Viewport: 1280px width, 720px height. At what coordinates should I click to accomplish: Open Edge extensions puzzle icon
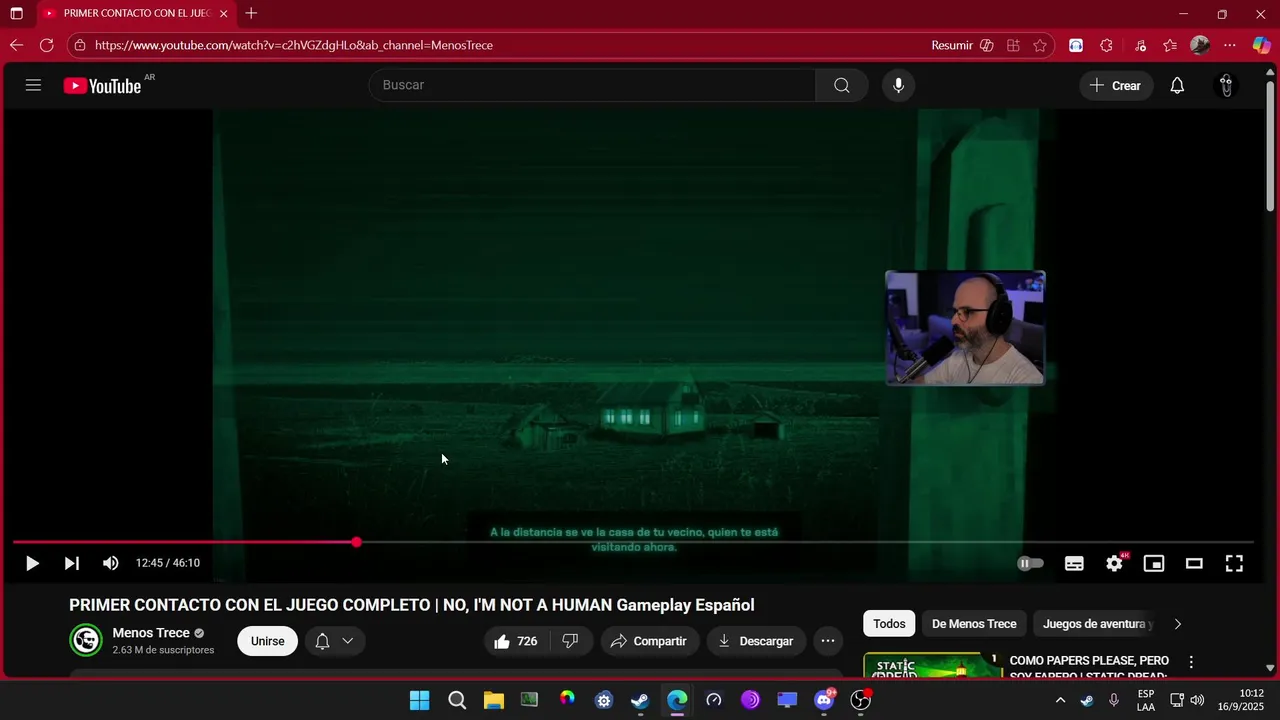pos(1106,45)
